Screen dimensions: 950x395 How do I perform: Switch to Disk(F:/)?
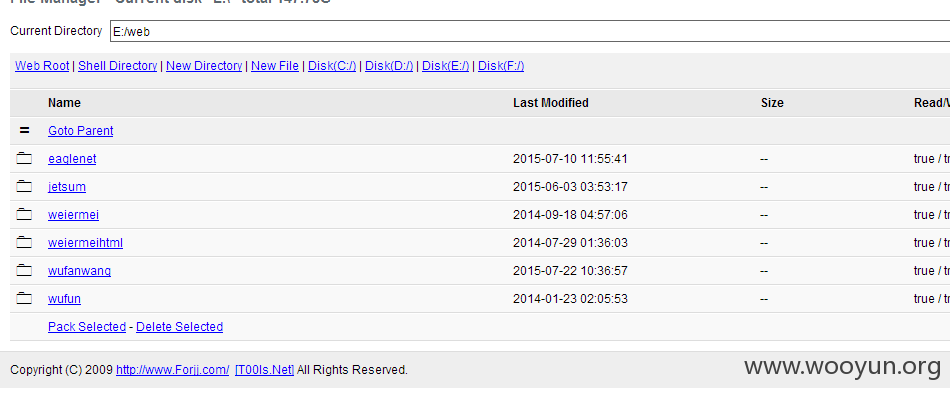(501, 66)
